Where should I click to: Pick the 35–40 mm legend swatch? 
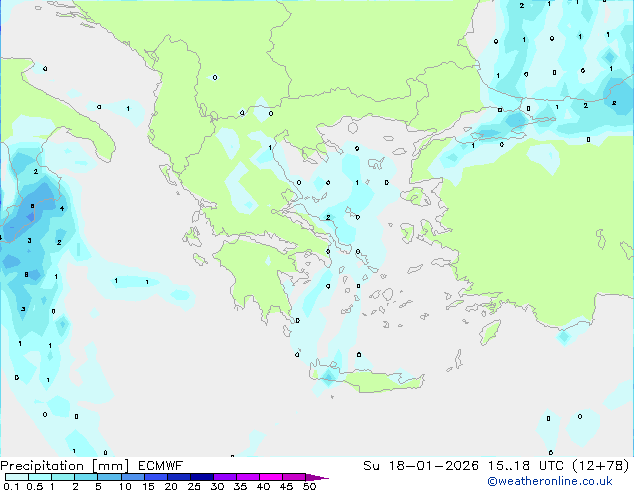(248, 477)
